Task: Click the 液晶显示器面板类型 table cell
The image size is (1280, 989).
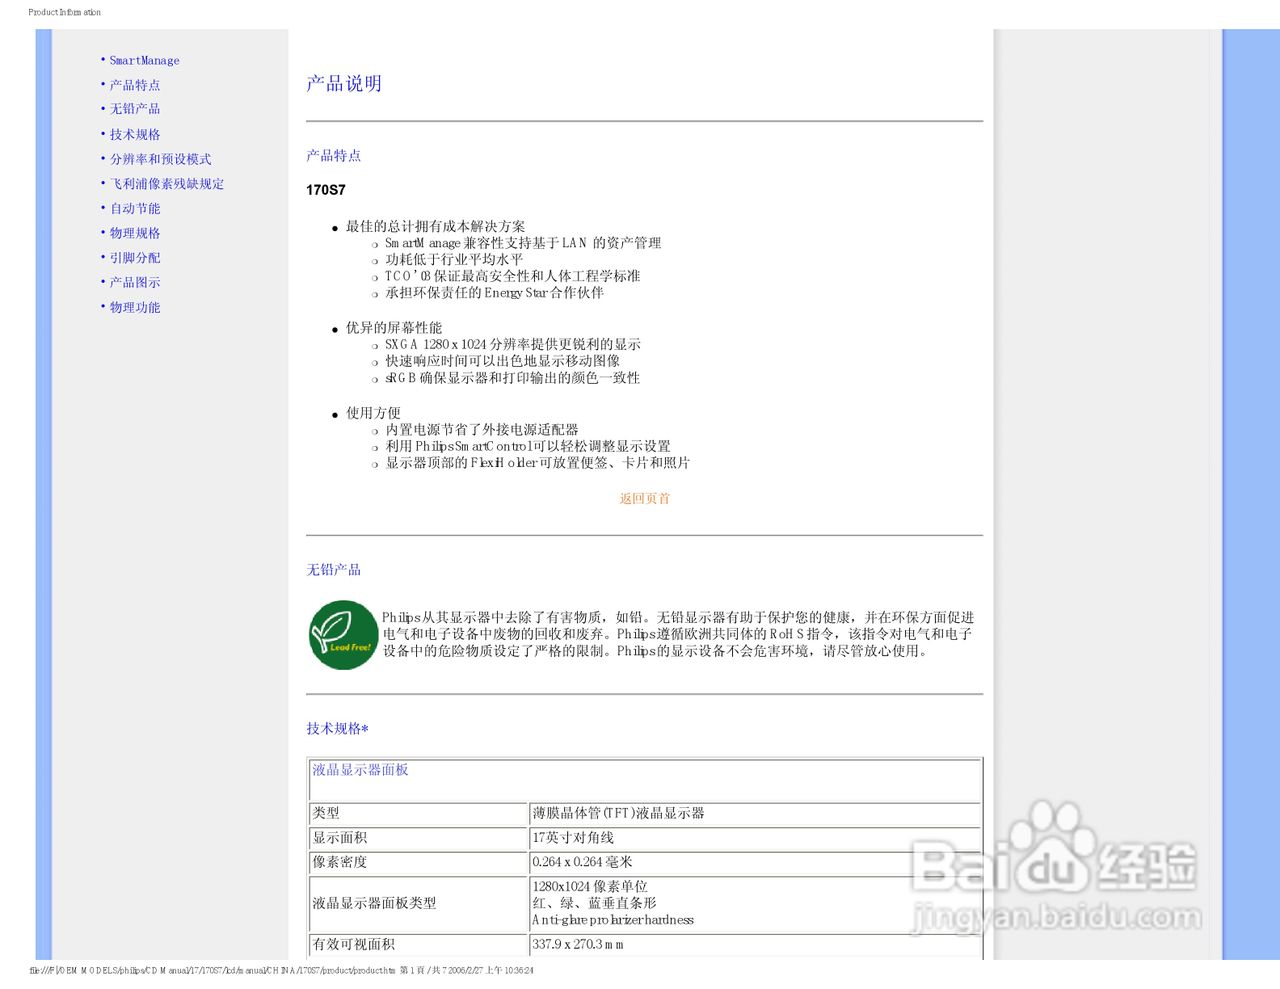Action: pos(419,903)
